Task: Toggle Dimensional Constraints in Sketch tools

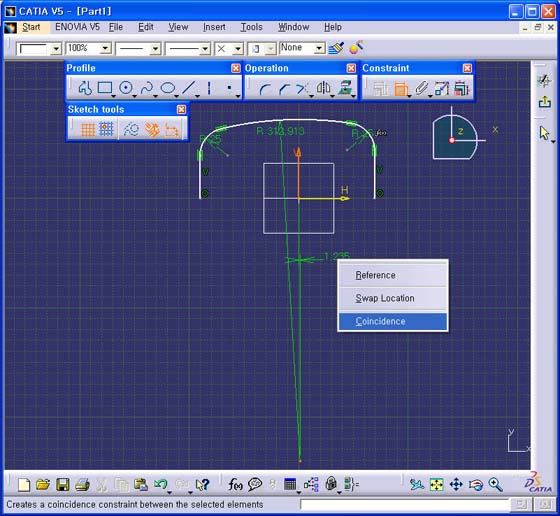Action: [x=172, y=130]
